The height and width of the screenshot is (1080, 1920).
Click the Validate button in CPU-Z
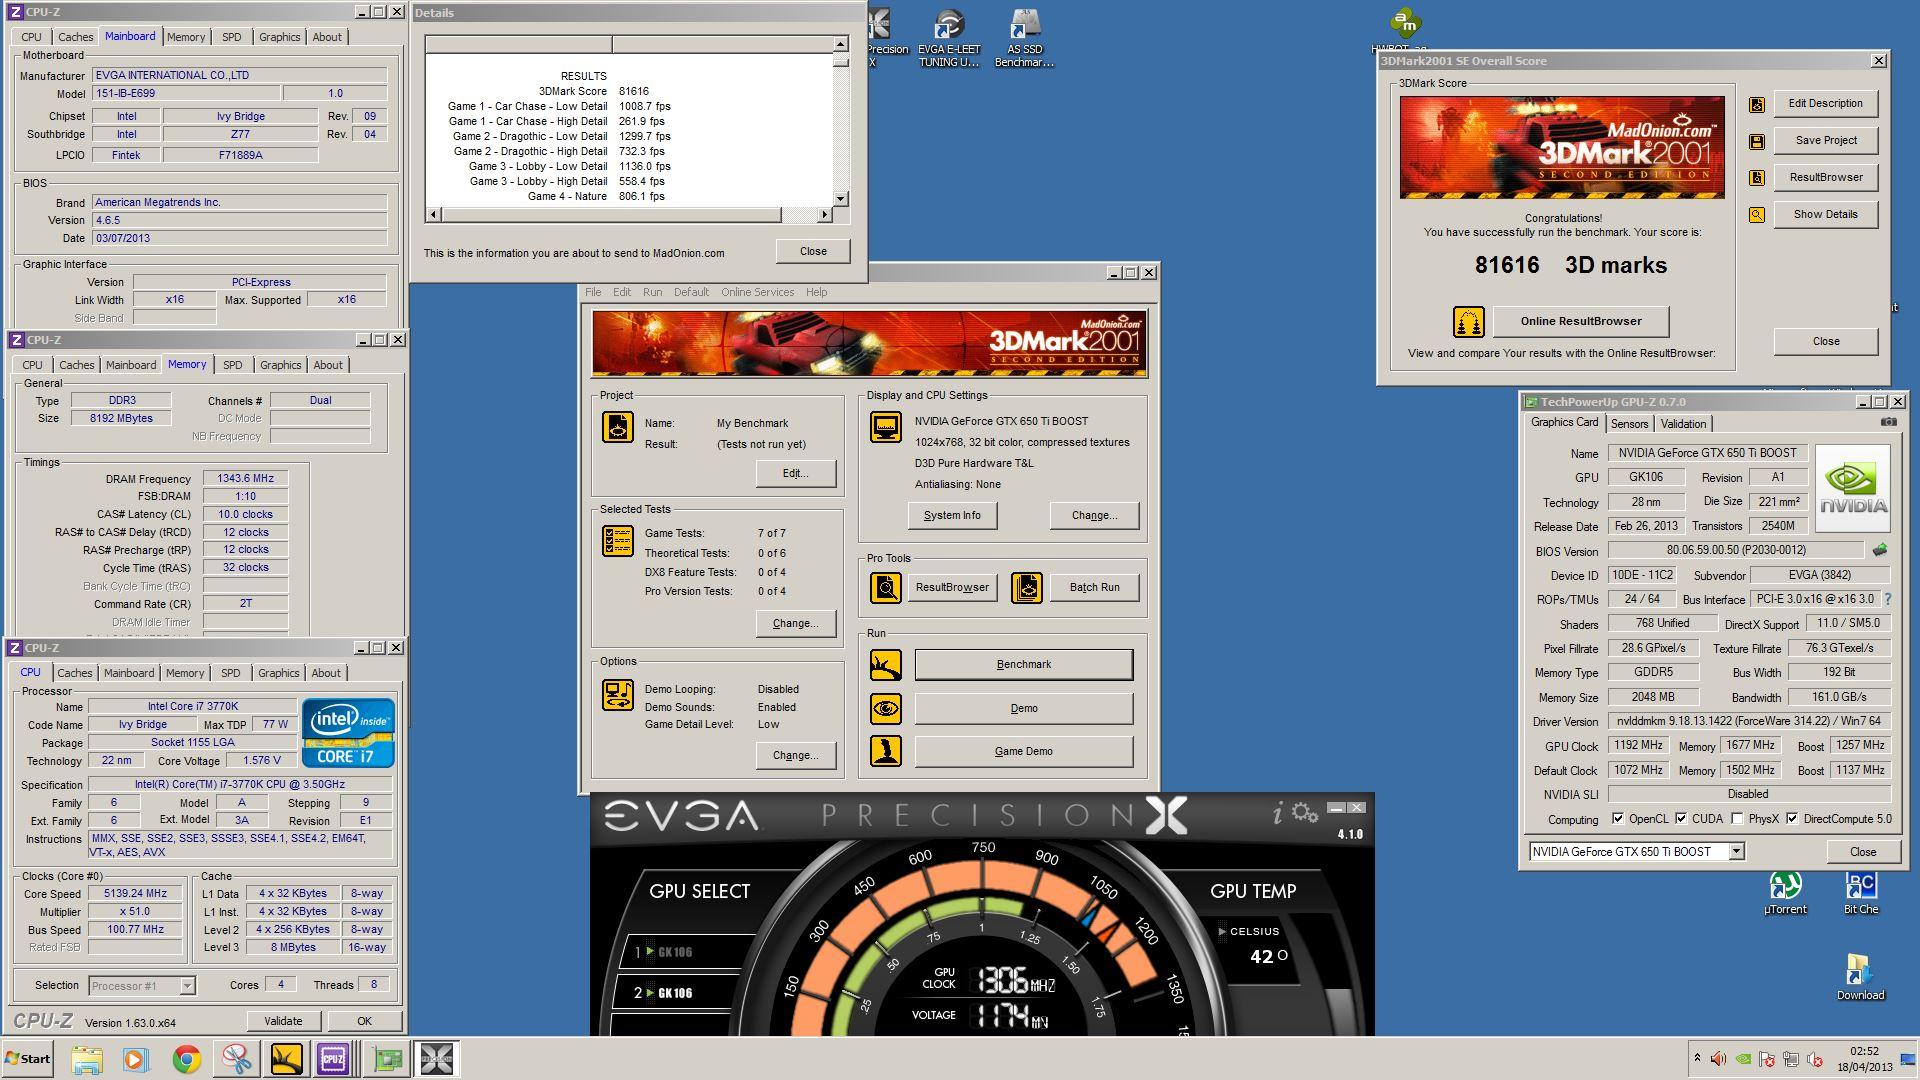(283, 1021)
